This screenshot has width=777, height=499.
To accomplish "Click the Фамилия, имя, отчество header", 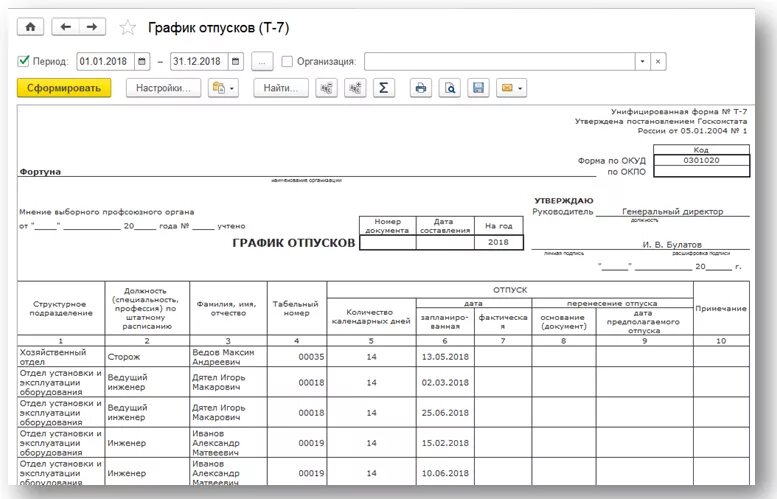I will tap(228, 308).
